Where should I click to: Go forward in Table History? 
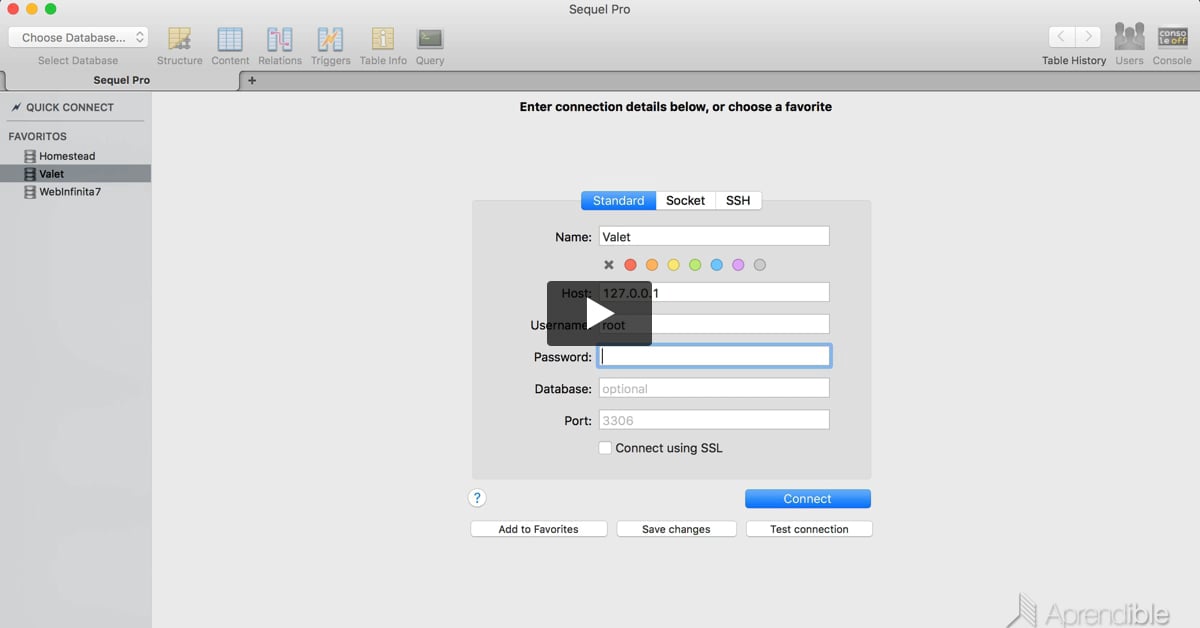[x=1088, y=37]
